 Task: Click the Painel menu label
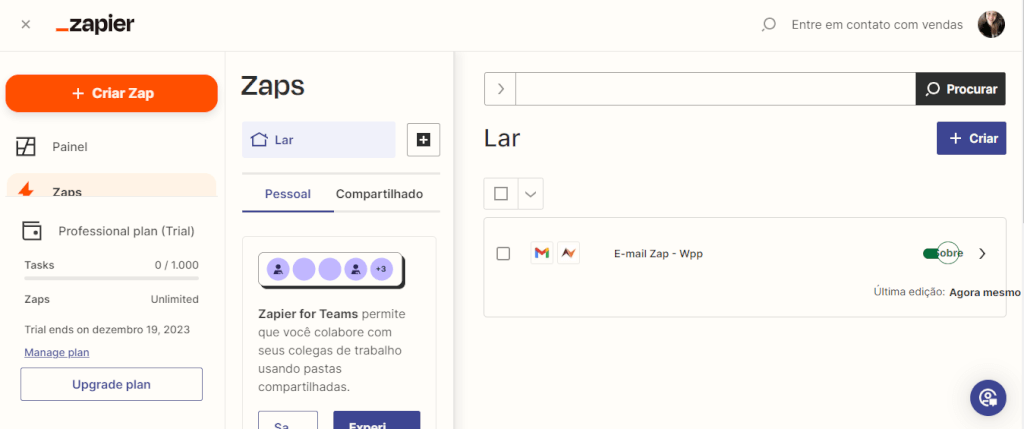point(70,147)
